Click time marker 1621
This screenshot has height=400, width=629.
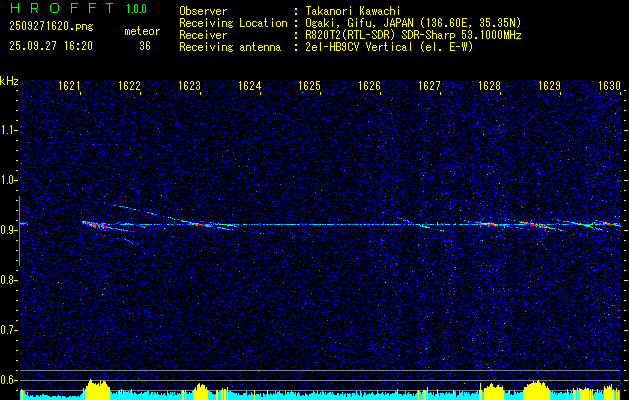pyautogui.click(x=70, y=85)
